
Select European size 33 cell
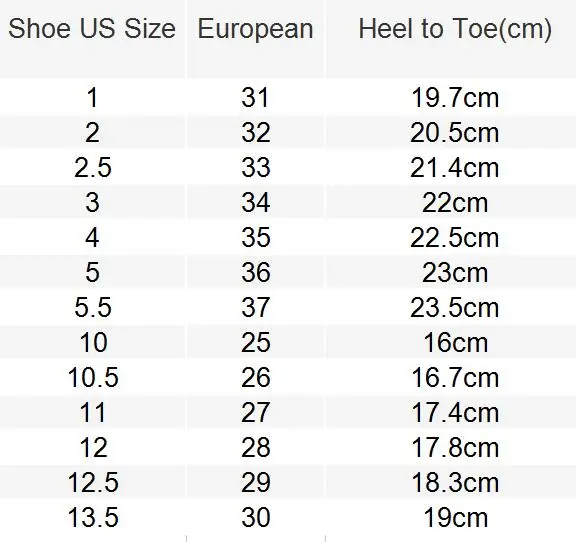click(255, 168)
